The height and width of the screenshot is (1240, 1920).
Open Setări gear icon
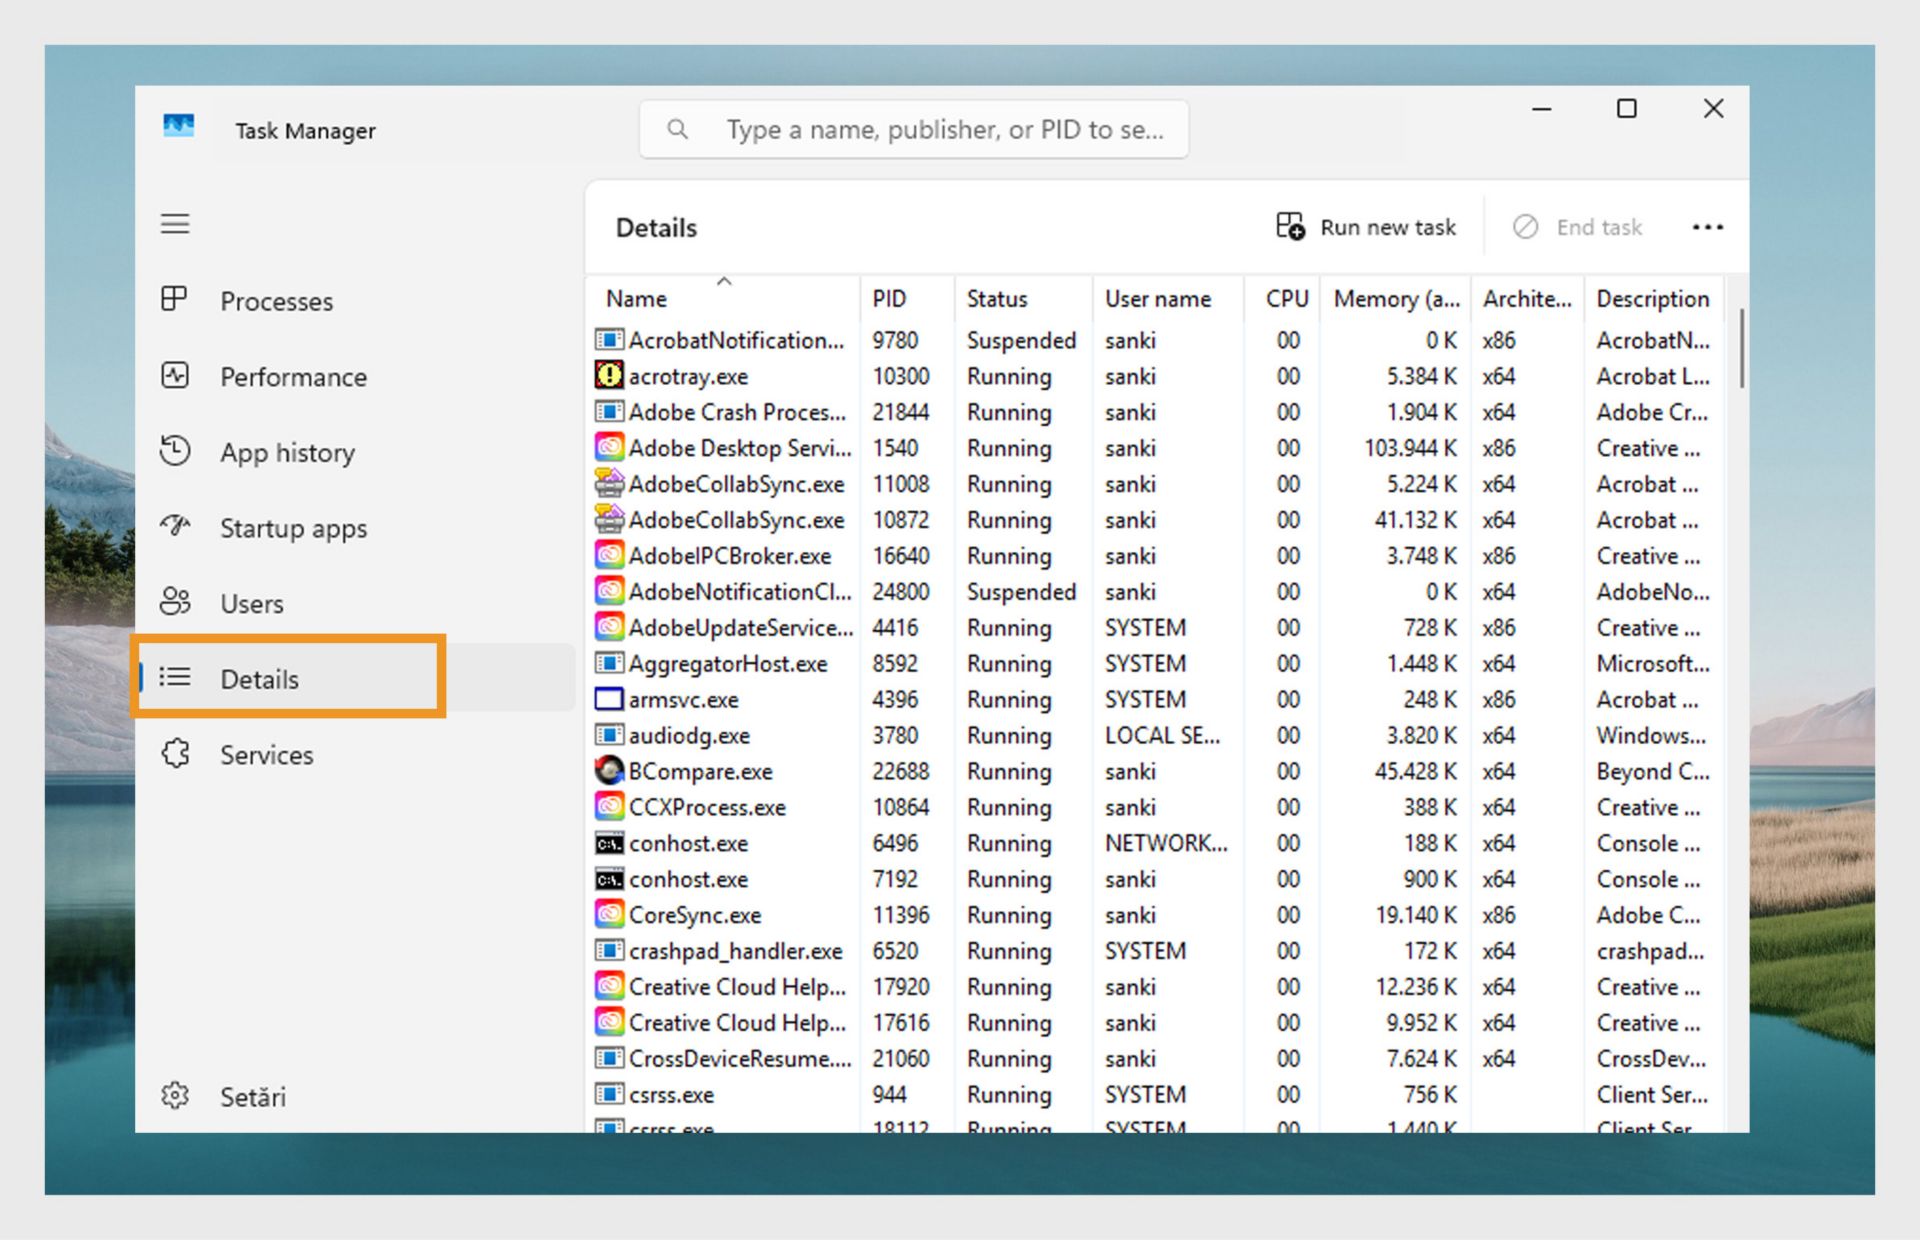point(175,1095)
